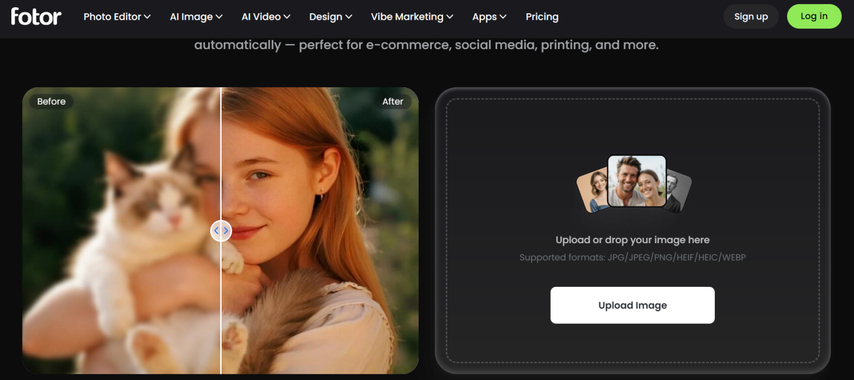Click the blurred cat side of the photo
Viewport: 854px width, 380px height.
(121, 230)
